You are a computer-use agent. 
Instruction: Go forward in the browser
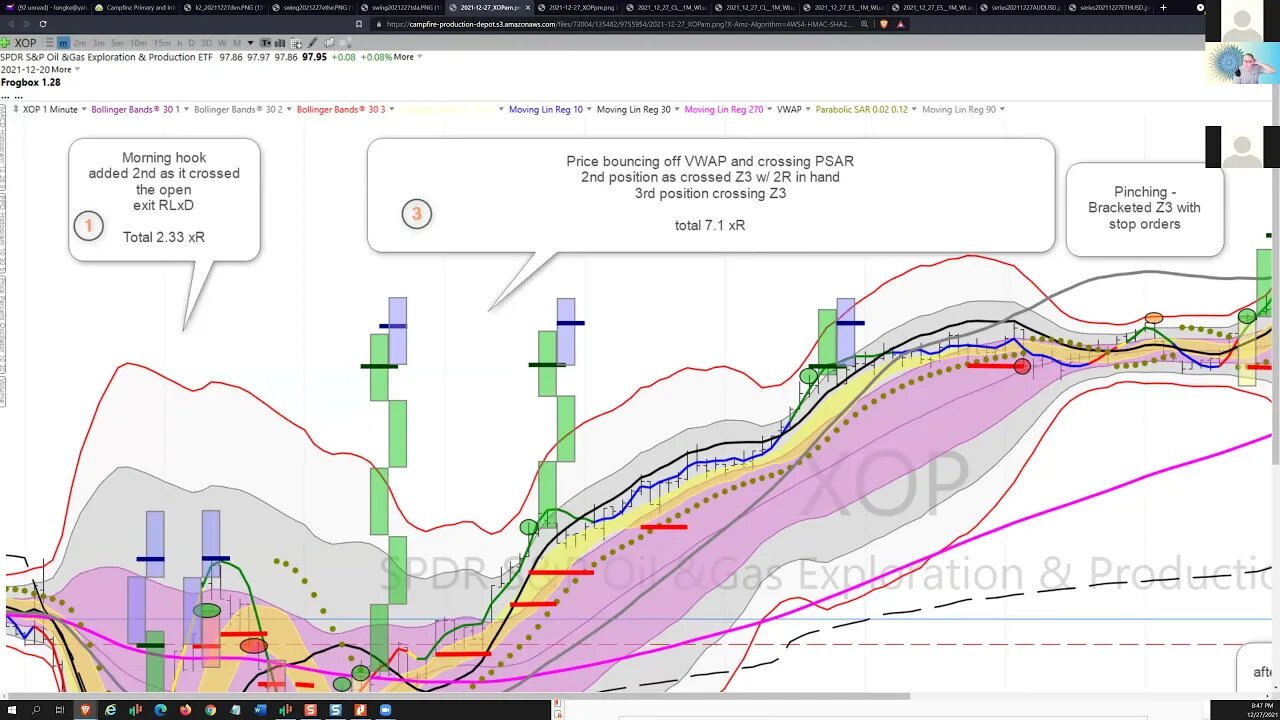tap(25, 23)
